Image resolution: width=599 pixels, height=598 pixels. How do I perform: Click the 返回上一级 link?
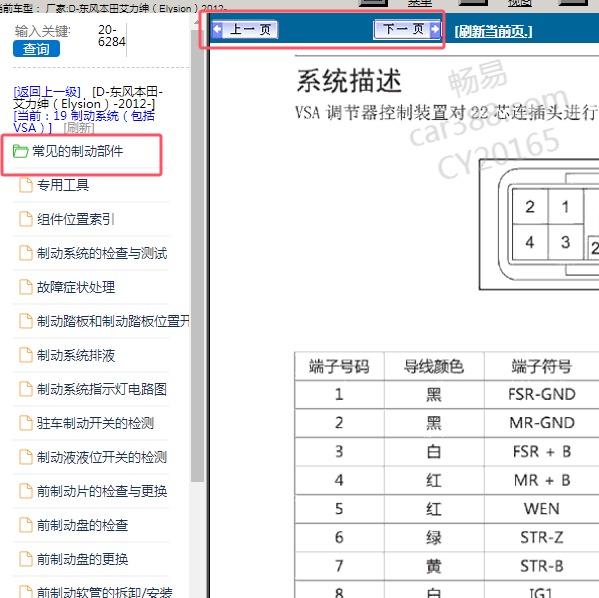(47, 92)
